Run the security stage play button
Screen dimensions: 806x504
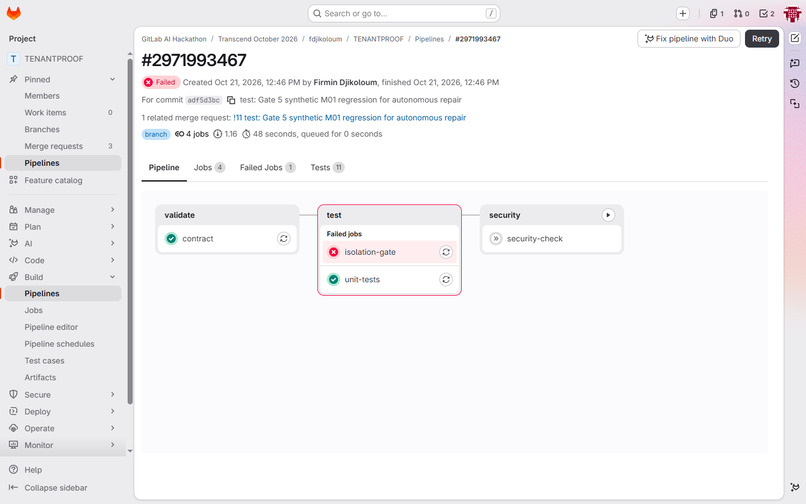[x=608, y=215]
